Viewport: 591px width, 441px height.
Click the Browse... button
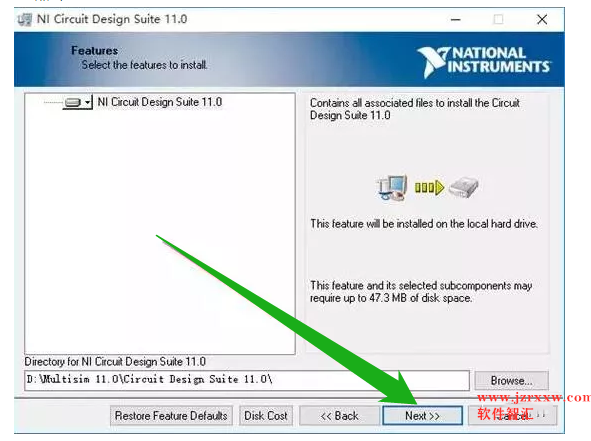[x=511, y=380]
